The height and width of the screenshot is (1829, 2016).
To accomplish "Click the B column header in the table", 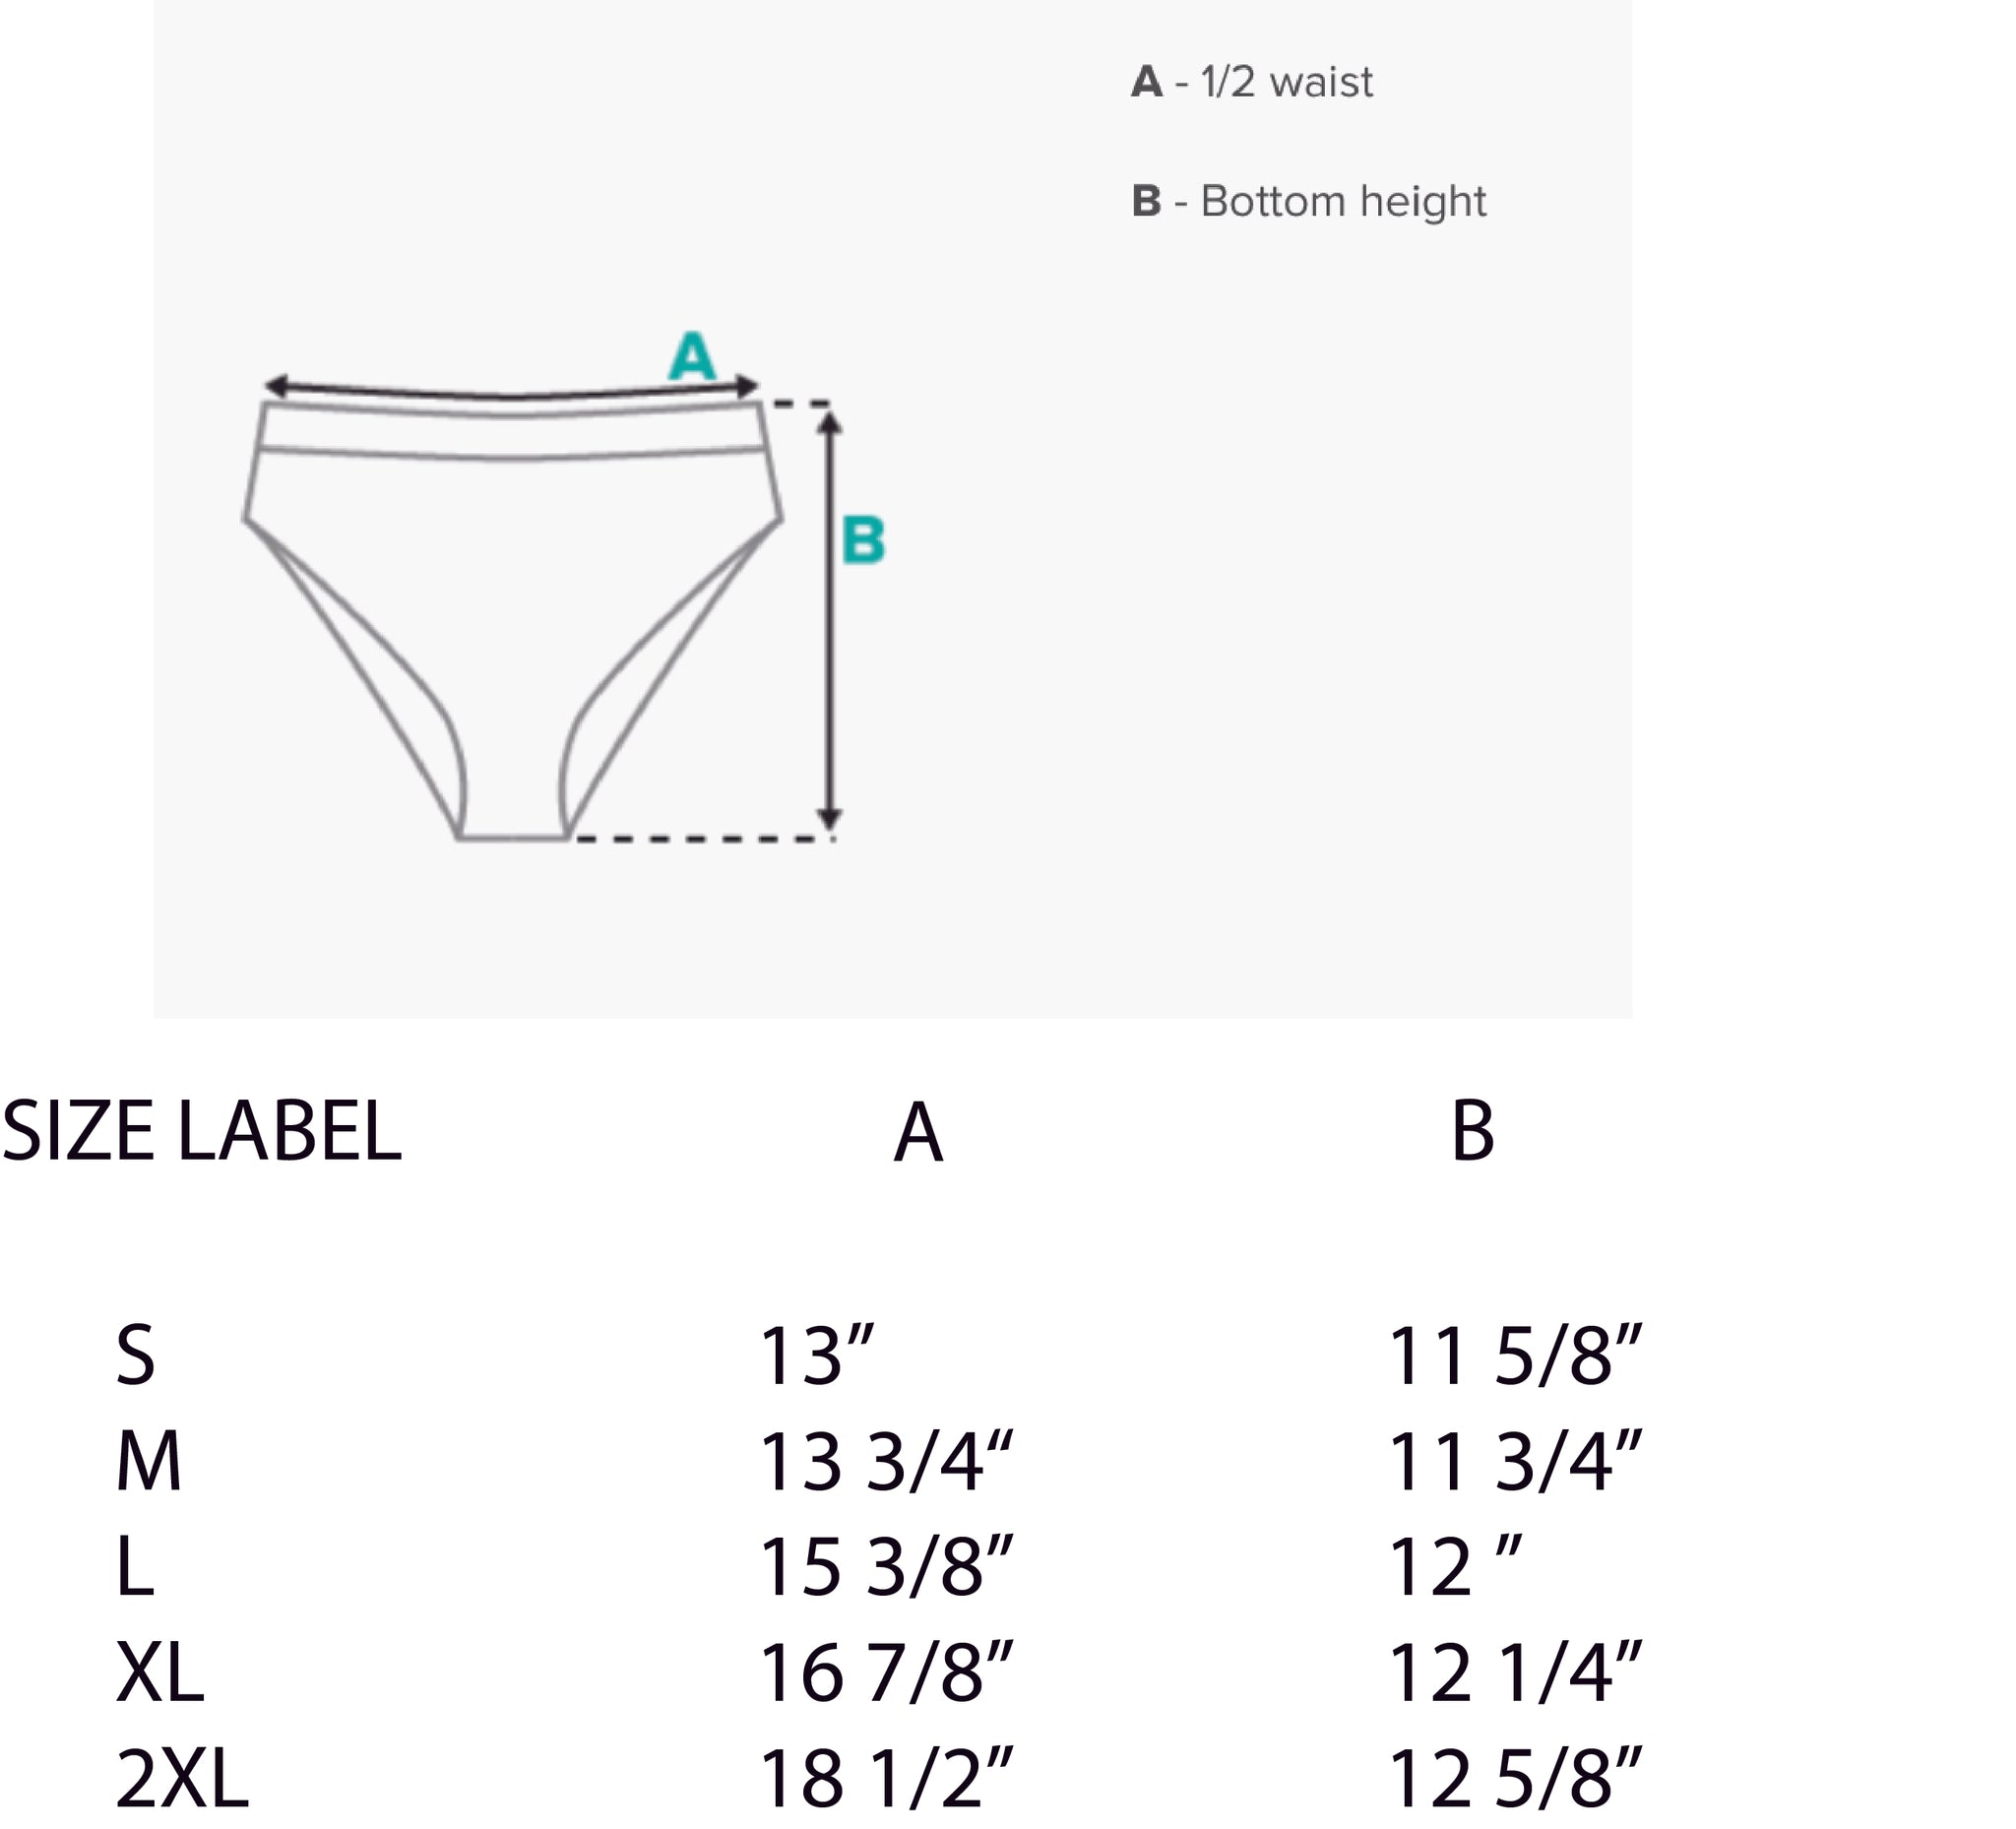I will point(1472,1131).
